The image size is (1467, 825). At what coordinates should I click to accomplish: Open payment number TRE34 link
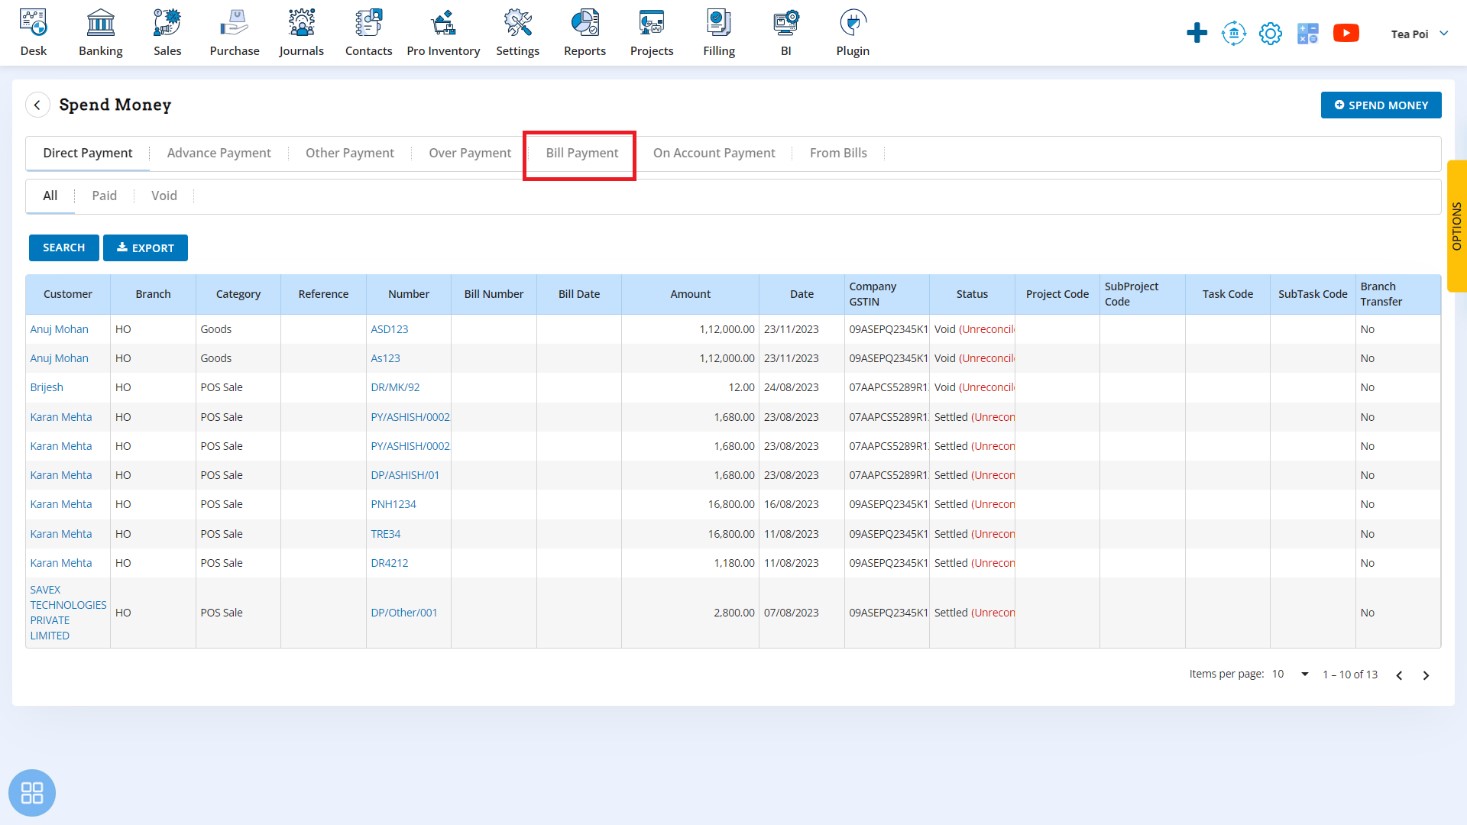click(385, 534)
